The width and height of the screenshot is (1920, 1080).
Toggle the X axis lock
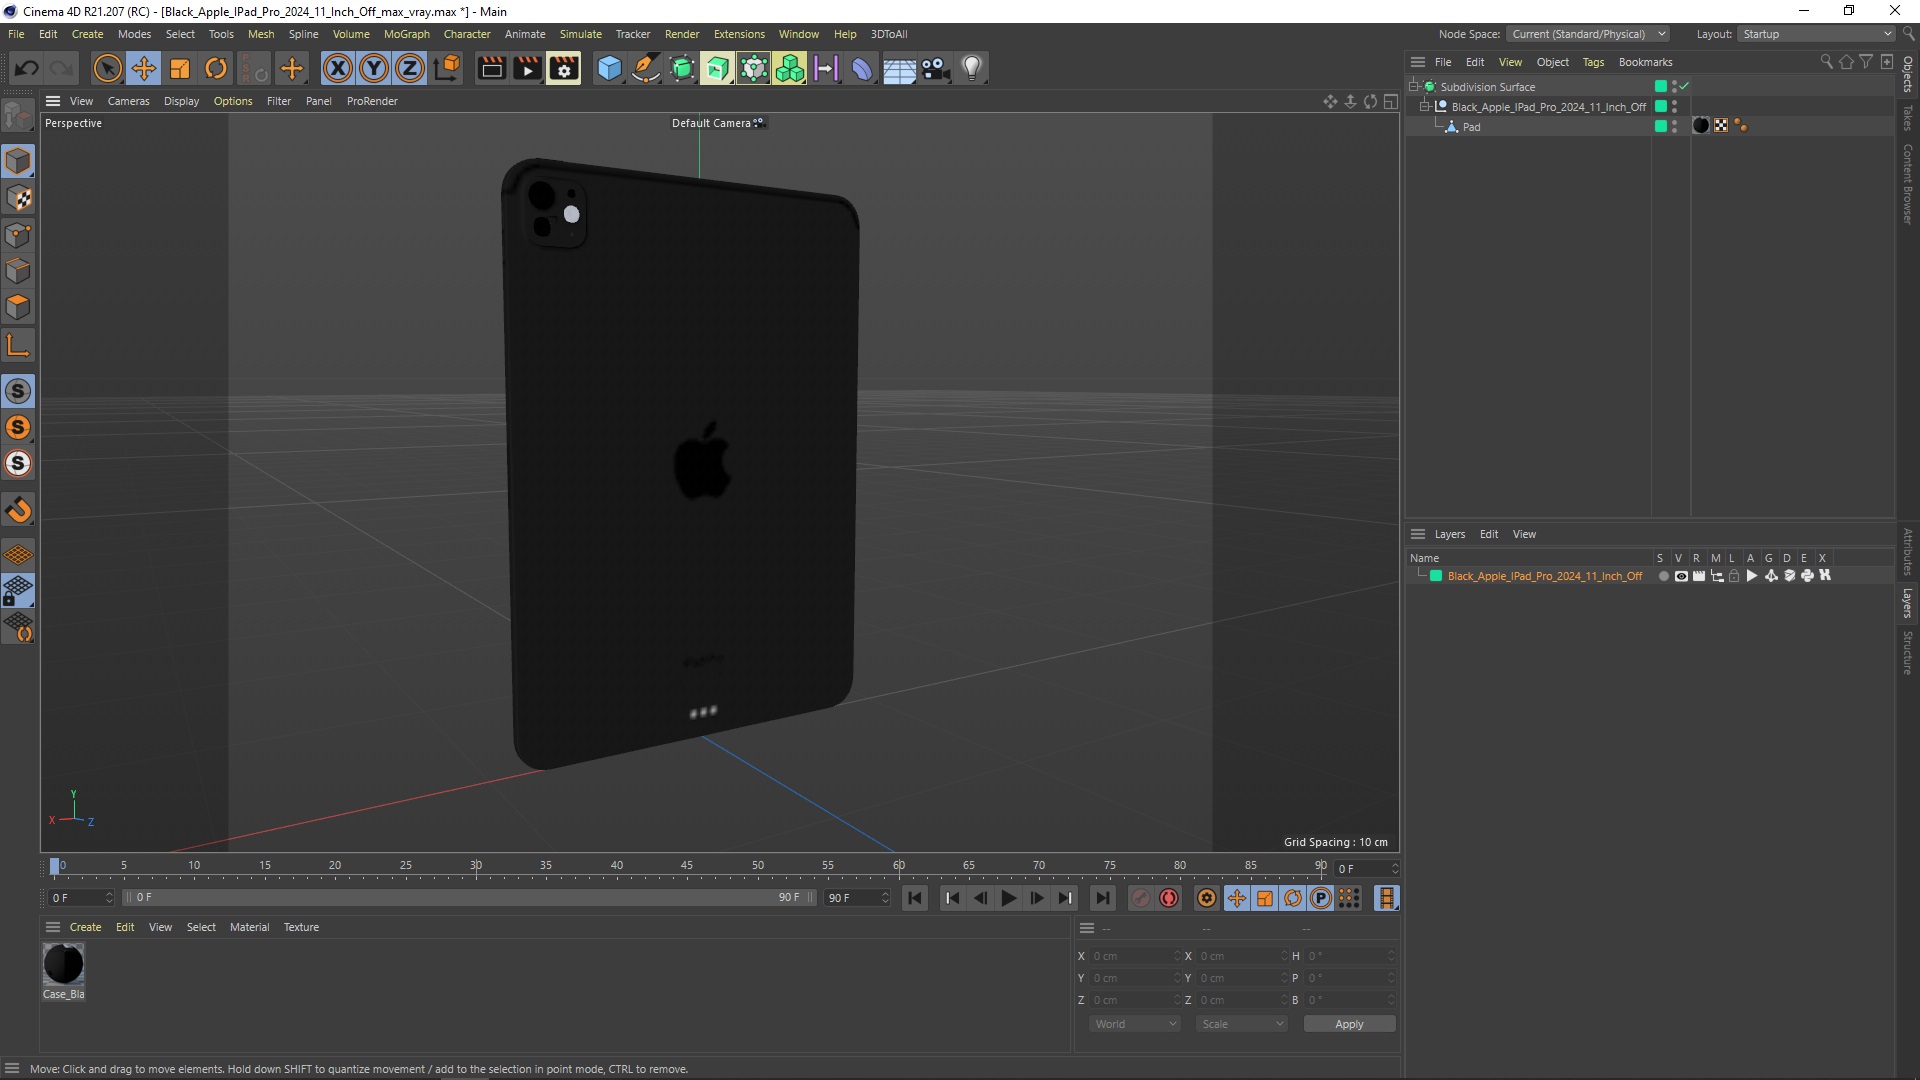click(338, 68)
